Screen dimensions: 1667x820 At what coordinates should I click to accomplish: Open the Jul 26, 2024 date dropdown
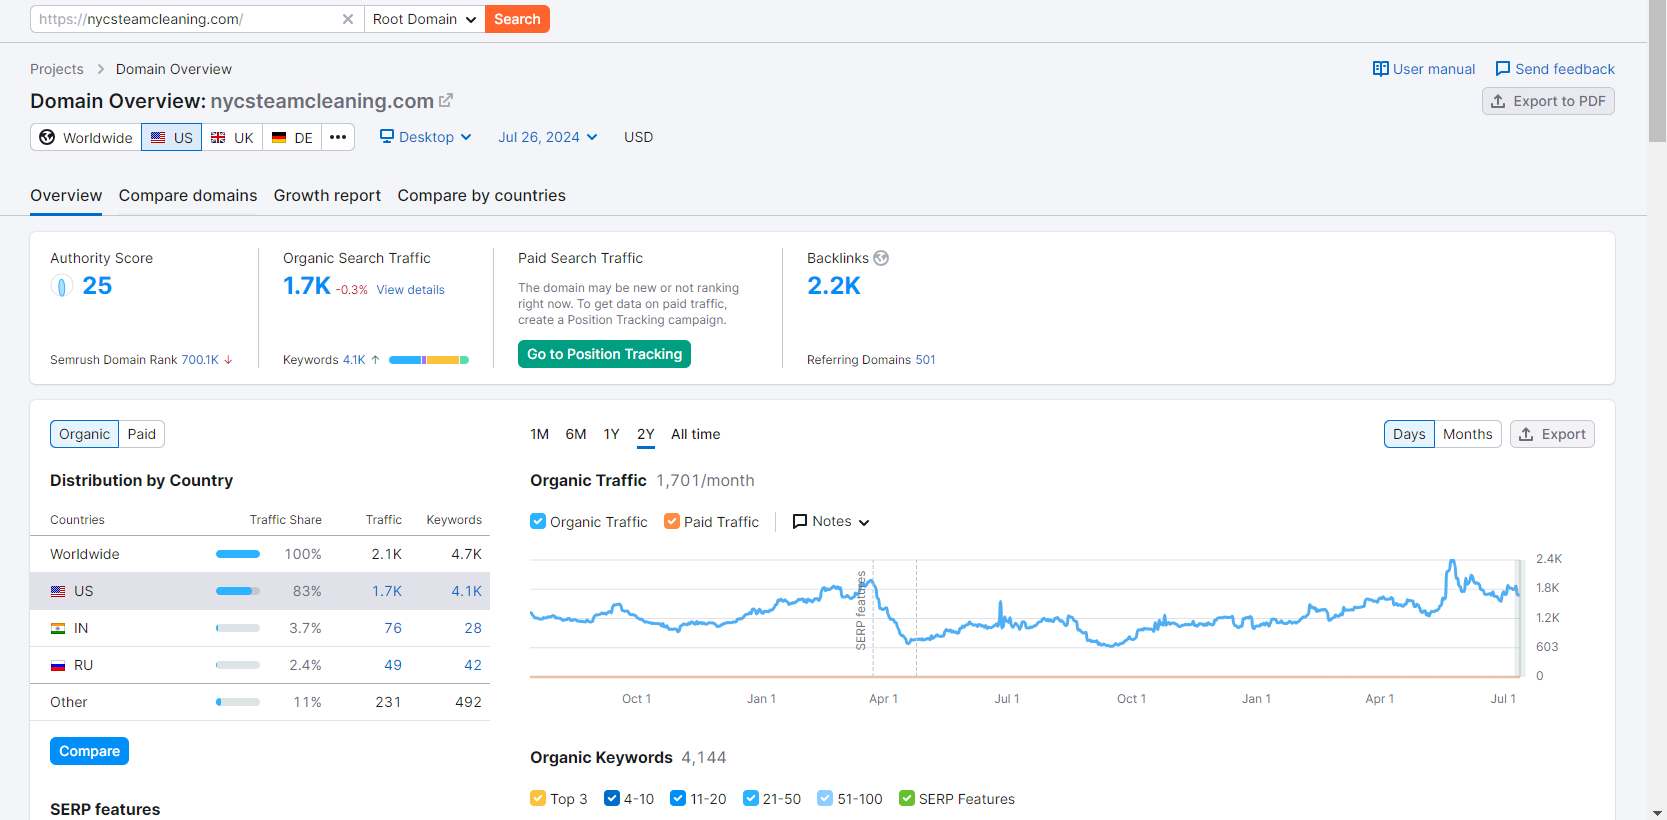[x=548, y=137]
